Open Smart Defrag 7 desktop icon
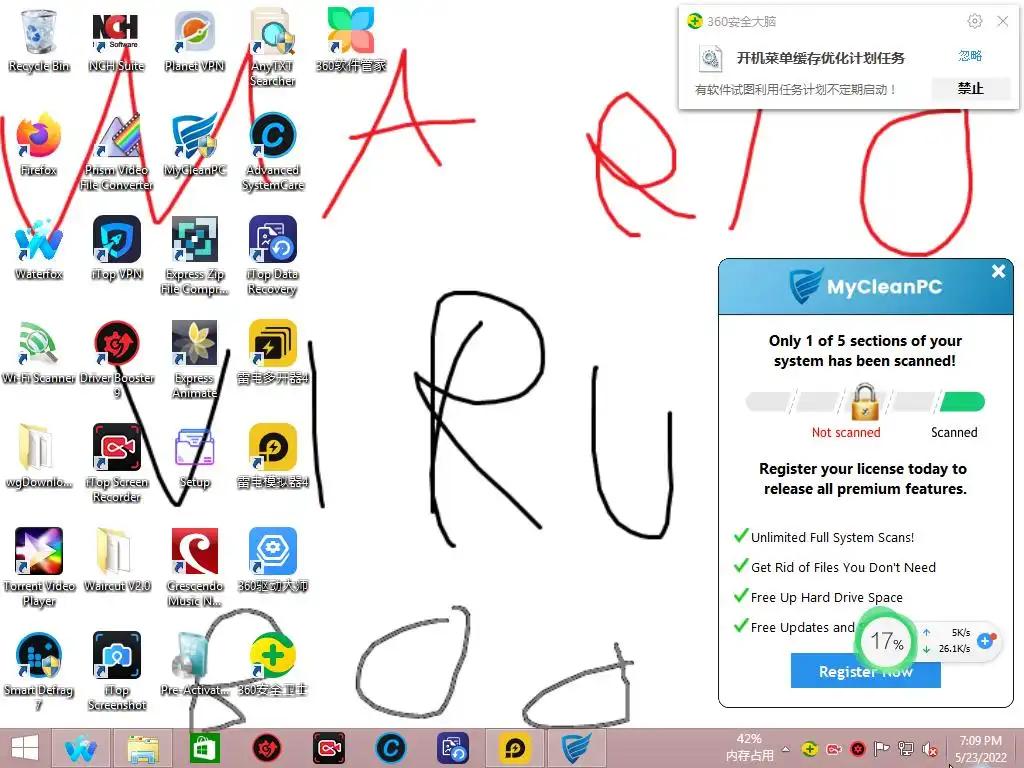The width and height of the screenshot is (1024, 768). [39, 671]
